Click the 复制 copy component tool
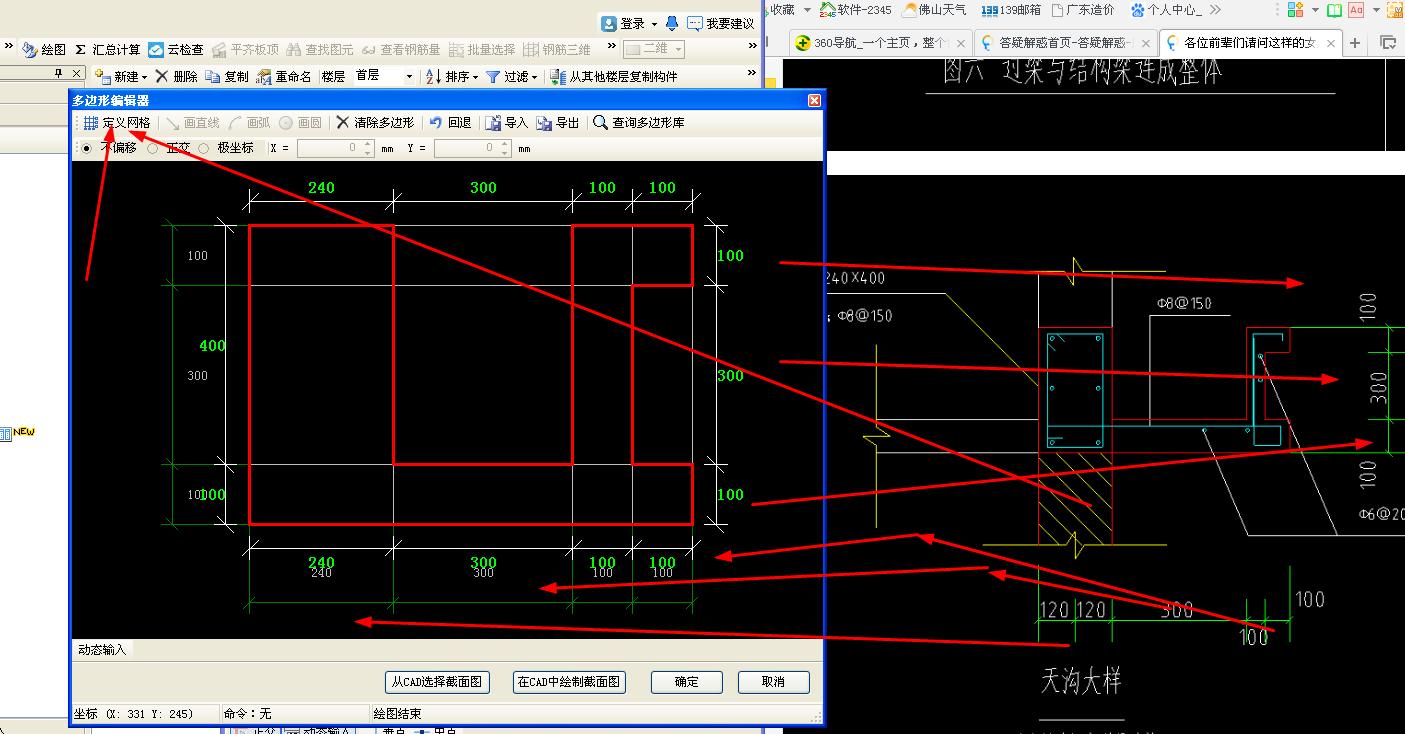Image resolution: width=1405 pixels, height=734 pixels. [x=227, y=76]
